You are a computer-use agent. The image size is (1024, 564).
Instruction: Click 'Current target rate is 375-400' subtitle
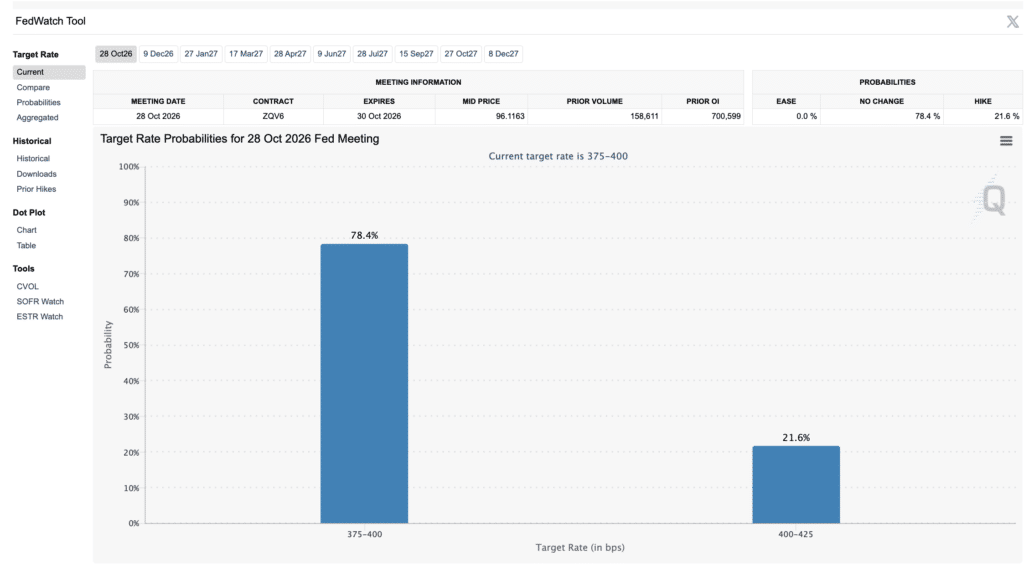[558, 157]
